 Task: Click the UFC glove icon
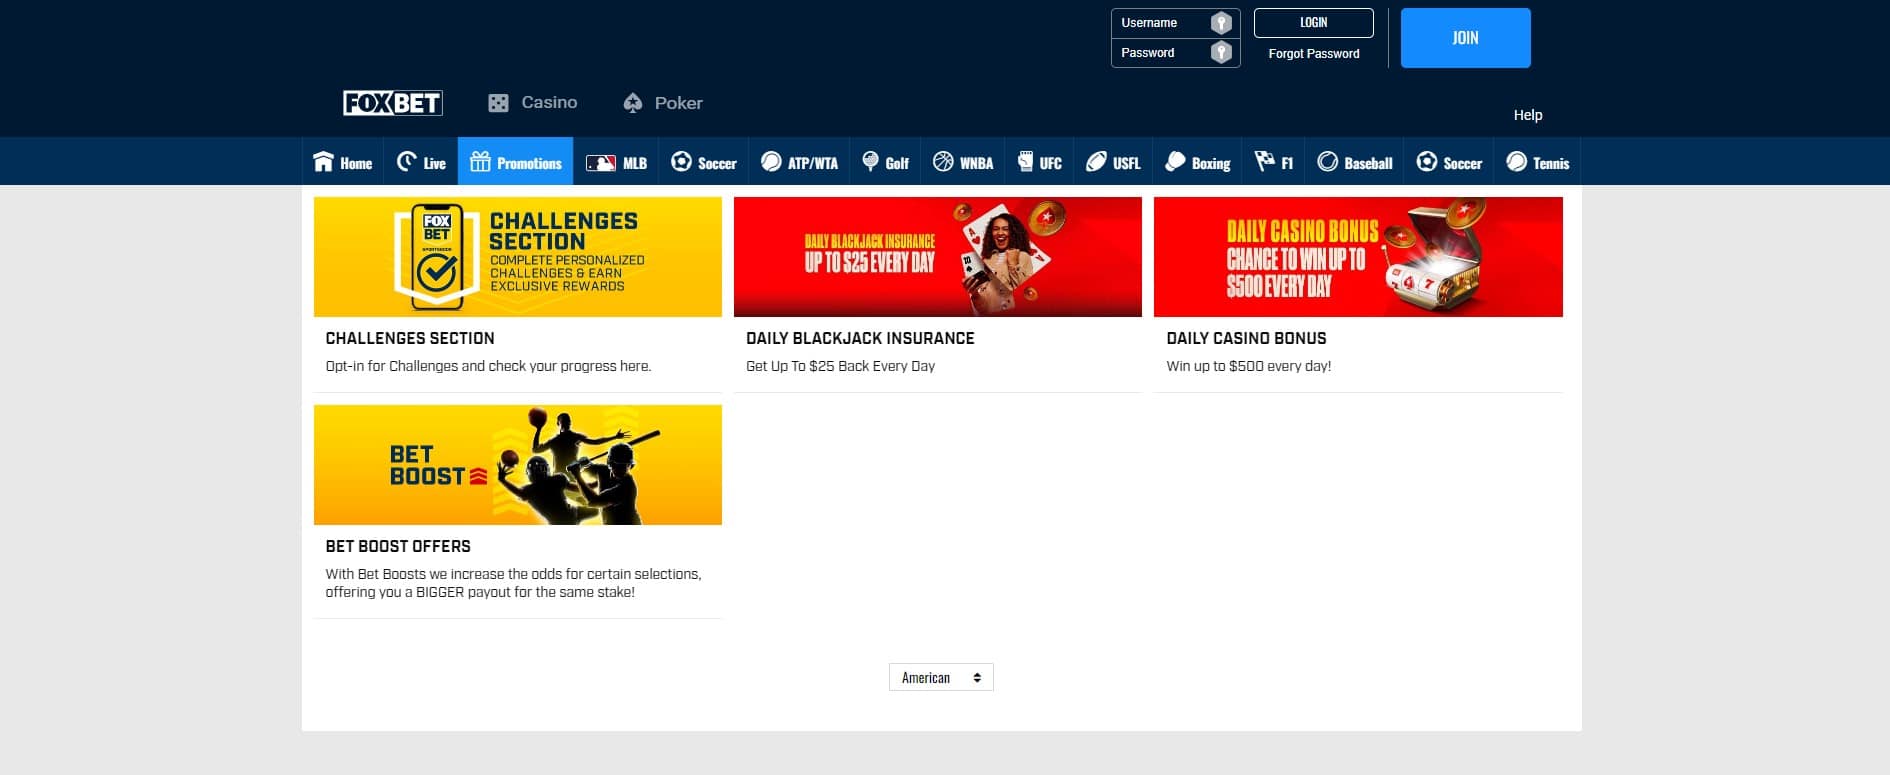[x=1025, y=162]
